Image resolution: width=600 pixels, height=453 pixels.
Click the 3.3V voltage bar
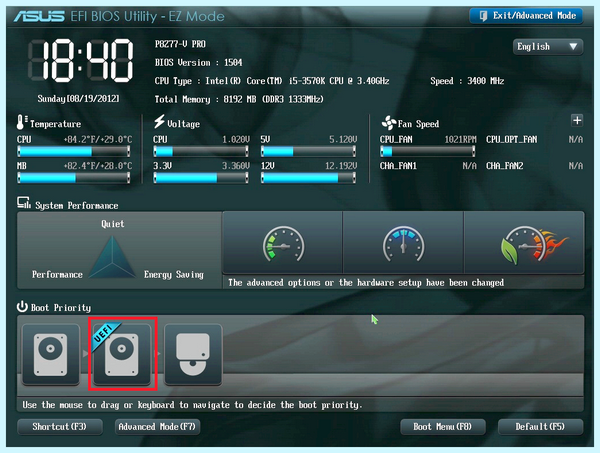point(201,178)
